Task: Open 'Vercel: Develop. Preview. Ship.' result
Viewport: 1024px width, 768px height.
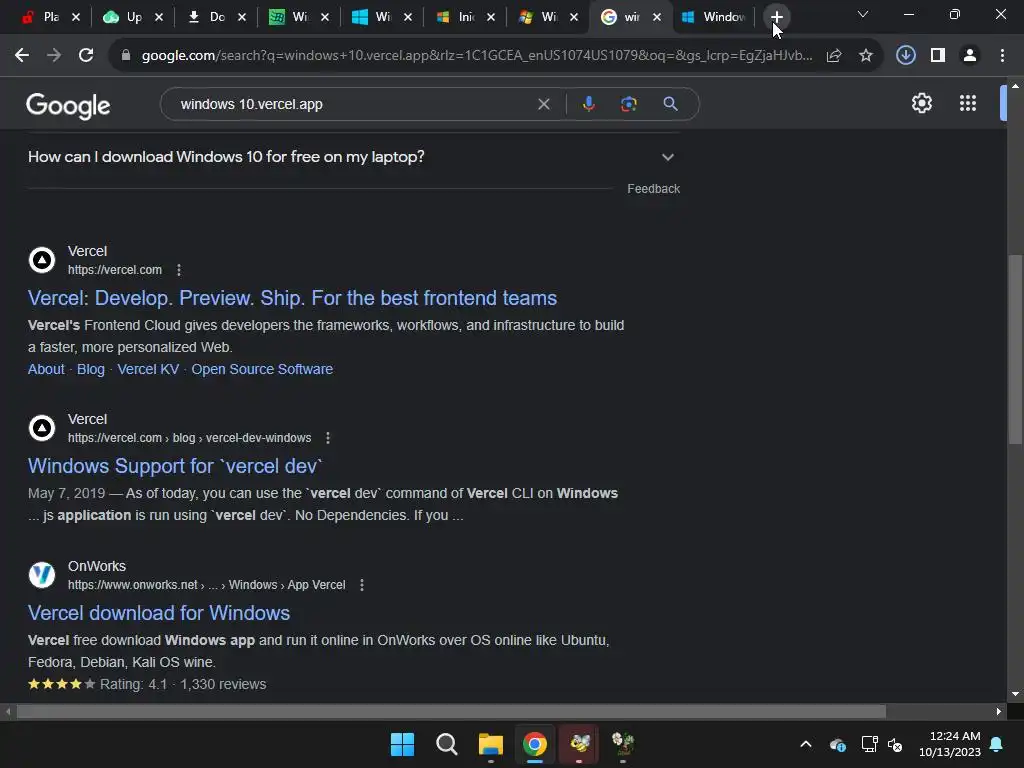Action: point(293,298)
